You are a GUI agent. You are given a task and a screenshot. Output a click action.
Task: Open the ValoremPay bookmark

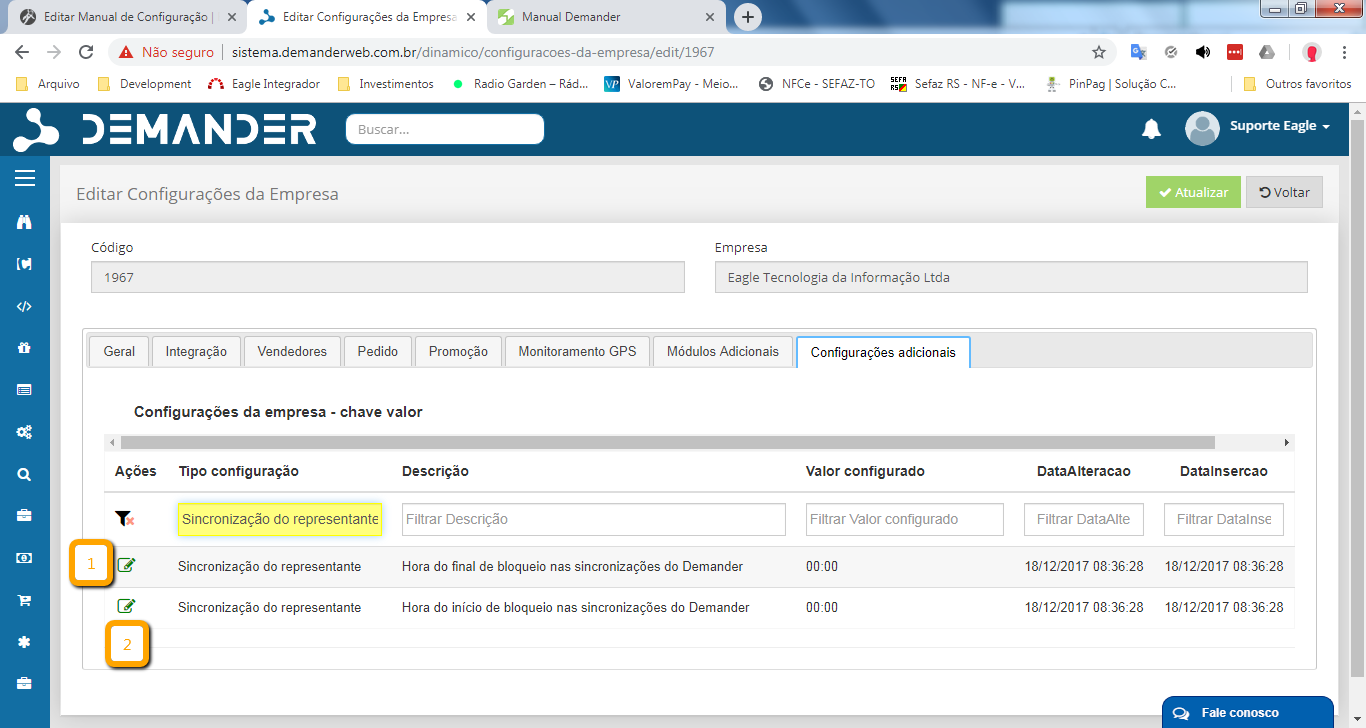(672, 84)
